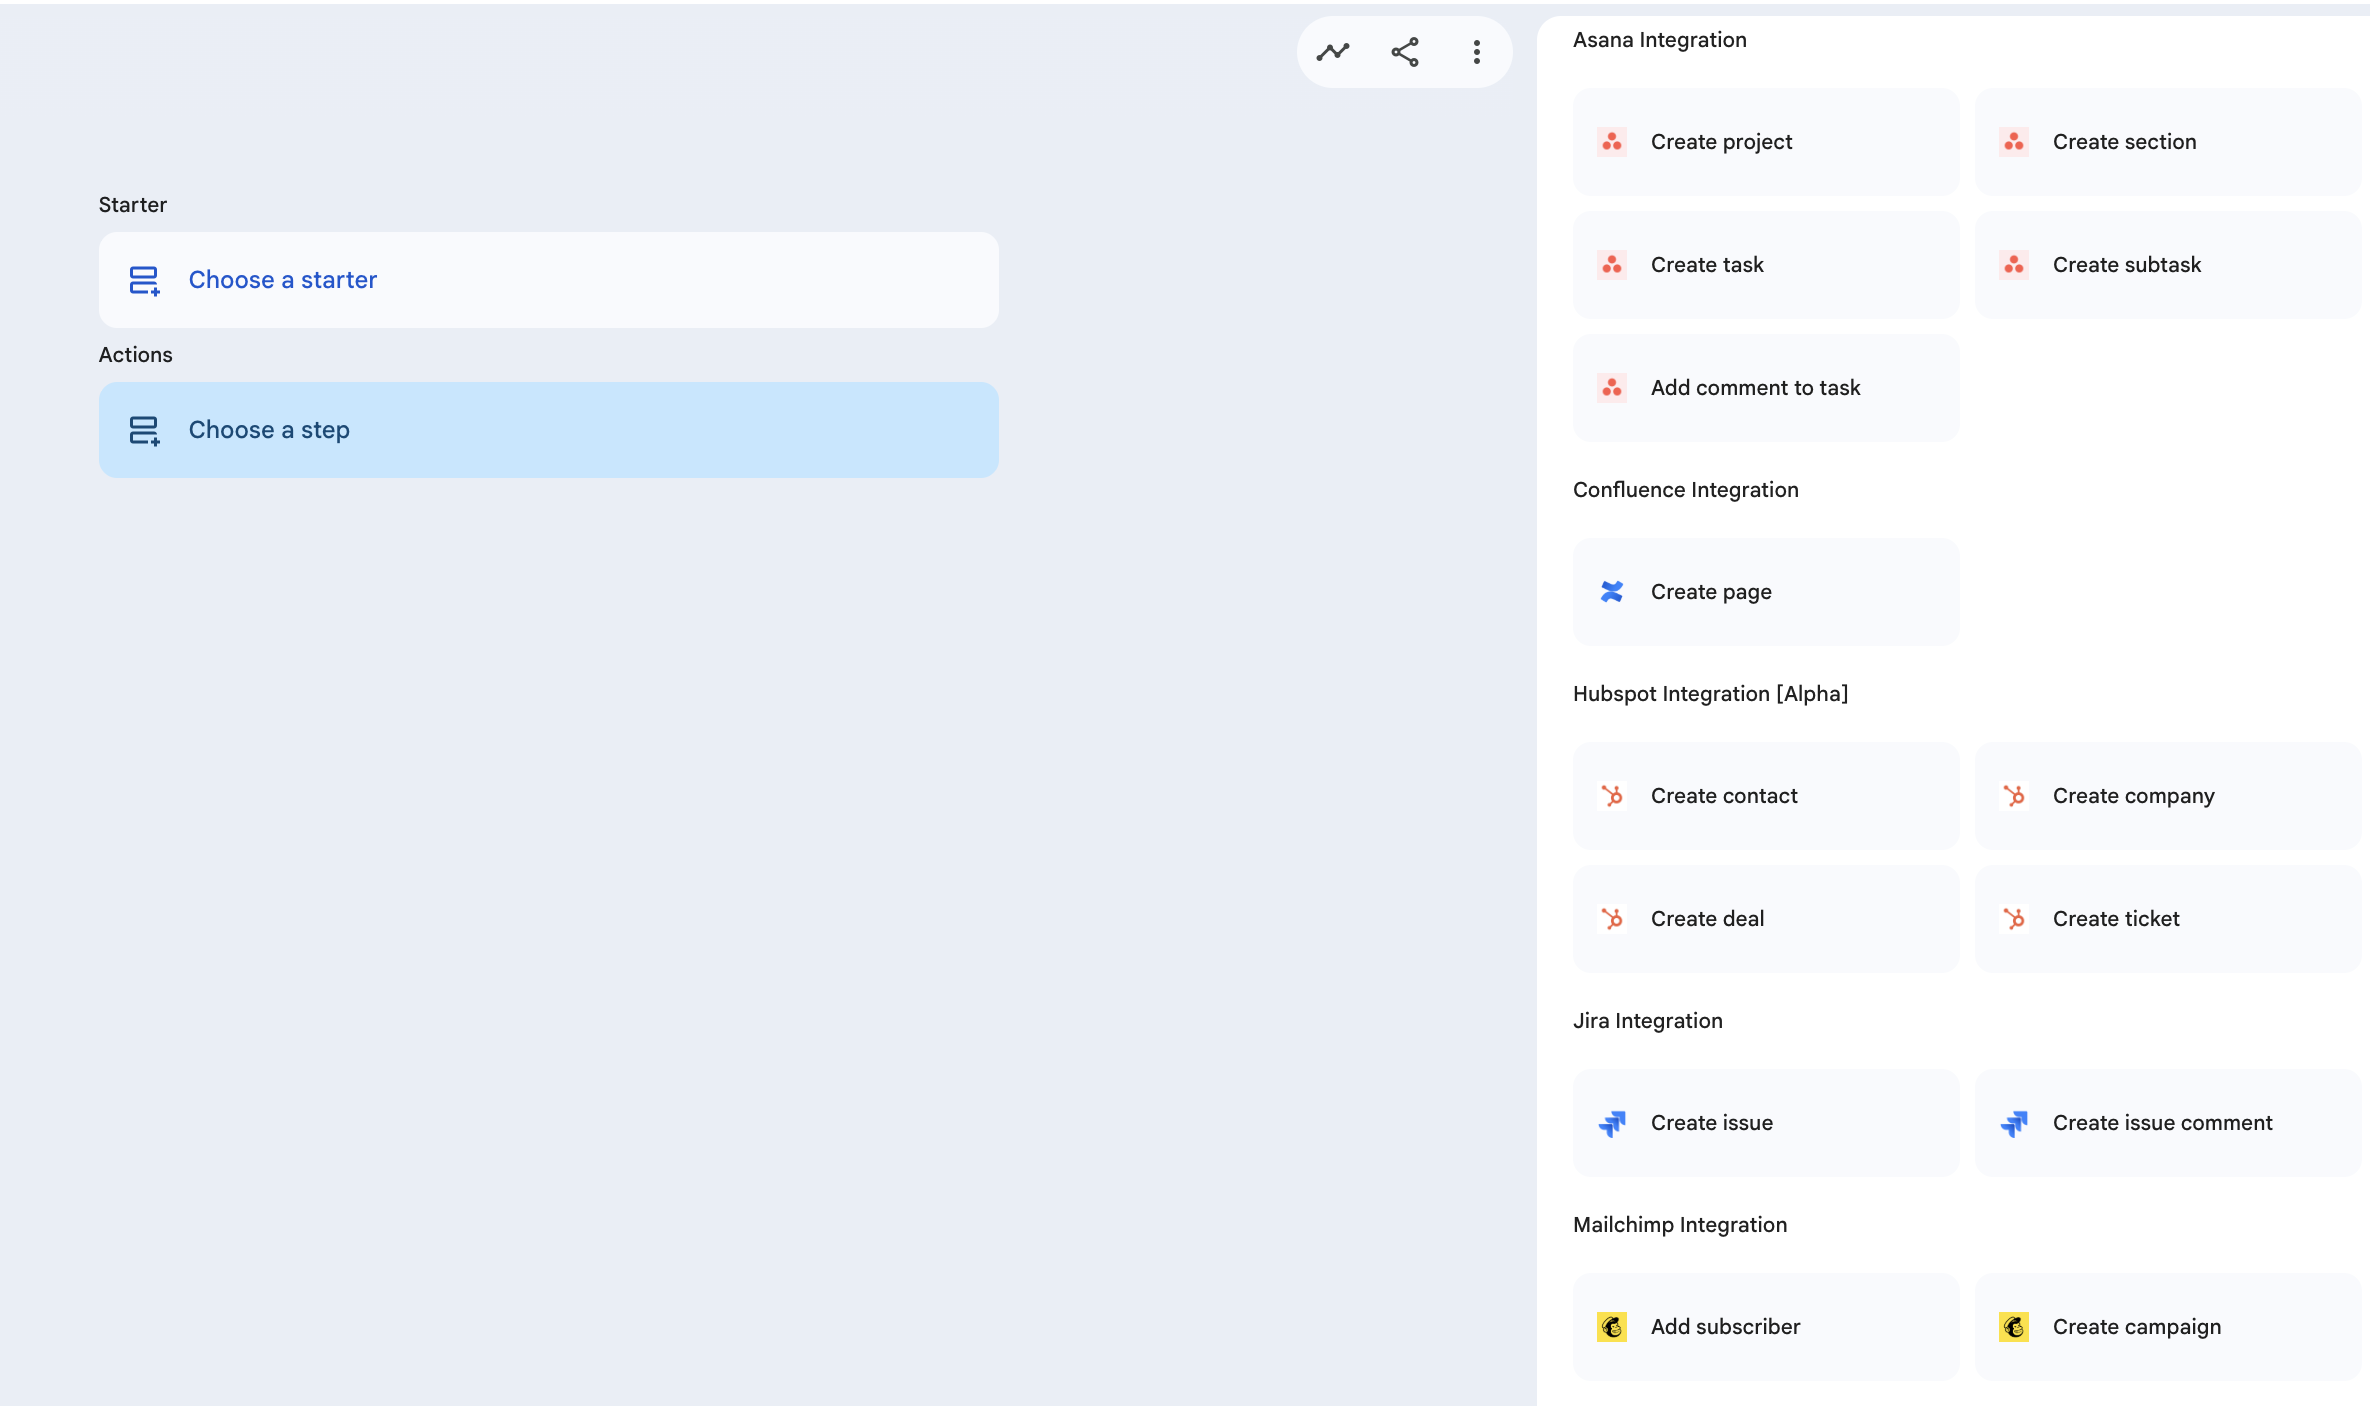Select the Create ticket action
The width and height of the screenshot is (2370, 1406).
(2167, 919)
